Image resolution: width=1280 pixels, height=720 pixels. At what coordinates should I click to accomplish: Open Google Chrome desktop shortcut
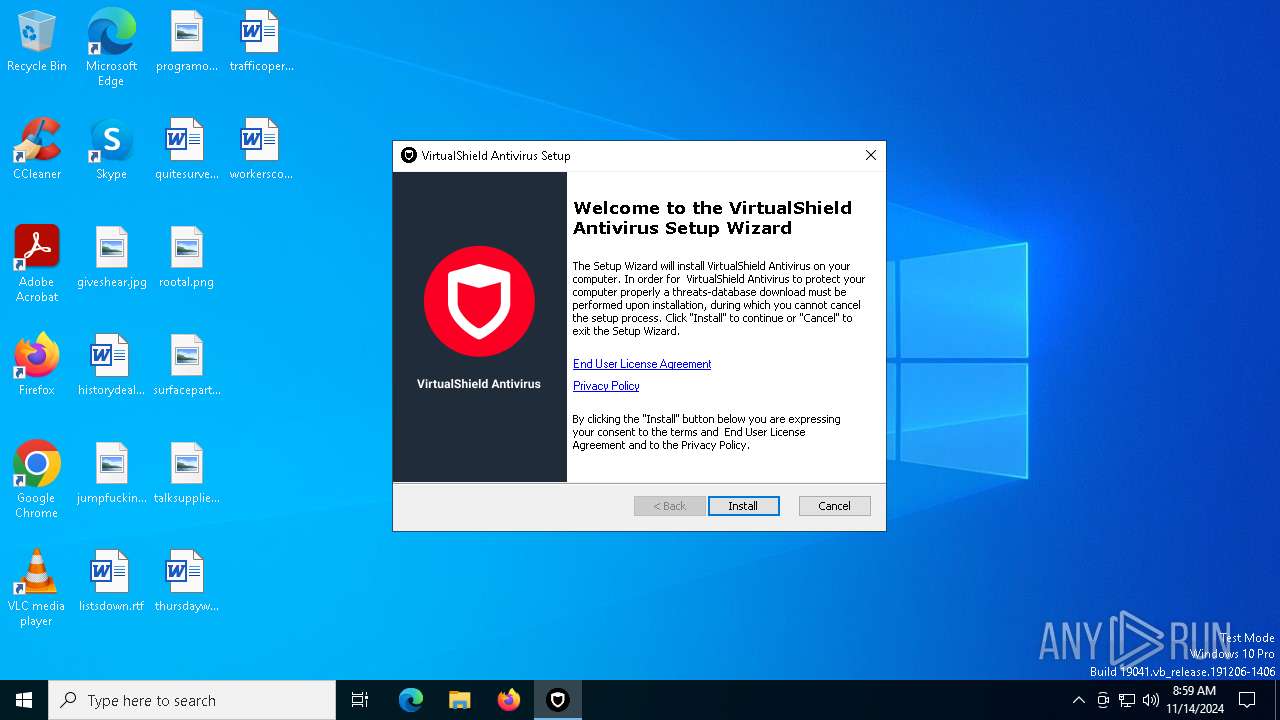37,480
